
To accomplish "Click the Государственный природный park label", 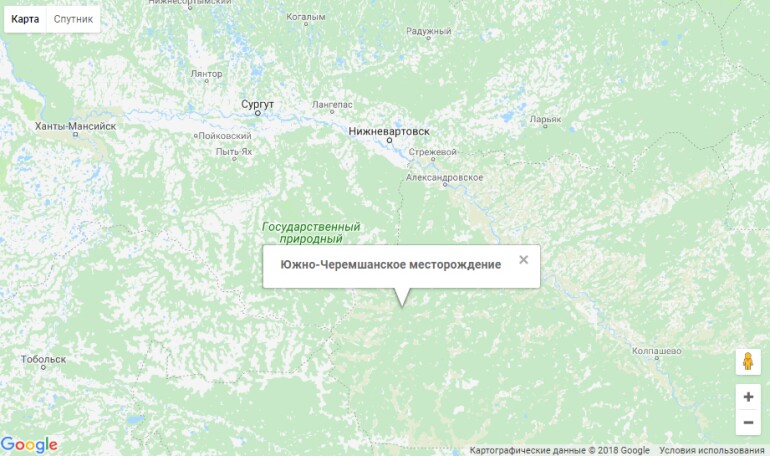I will click(311, 233).
